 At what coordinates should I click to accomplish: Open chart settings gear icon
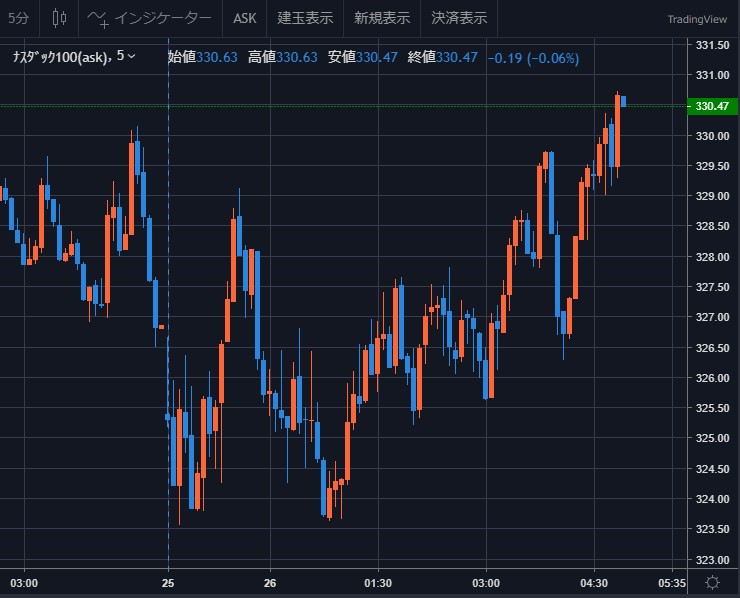(x=712, y=582)
